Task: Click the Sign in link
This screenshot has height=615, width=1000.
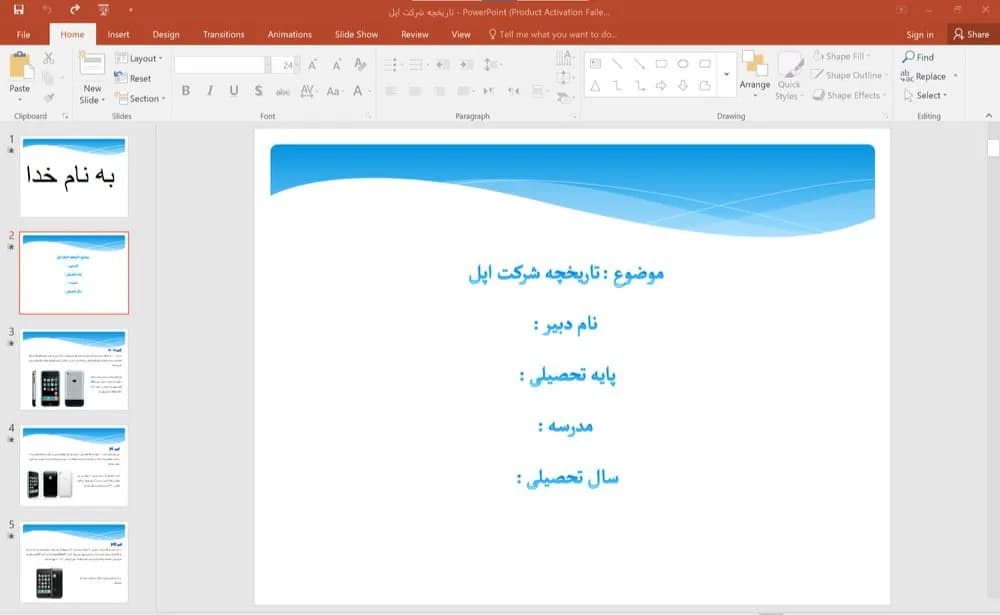Action: 920,34
